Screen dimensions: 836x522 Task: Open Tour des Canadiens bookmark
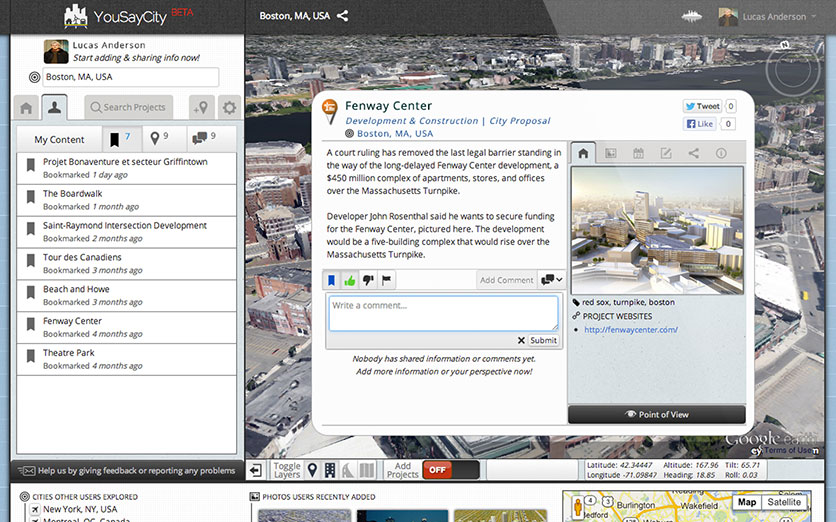coord(127,263)
